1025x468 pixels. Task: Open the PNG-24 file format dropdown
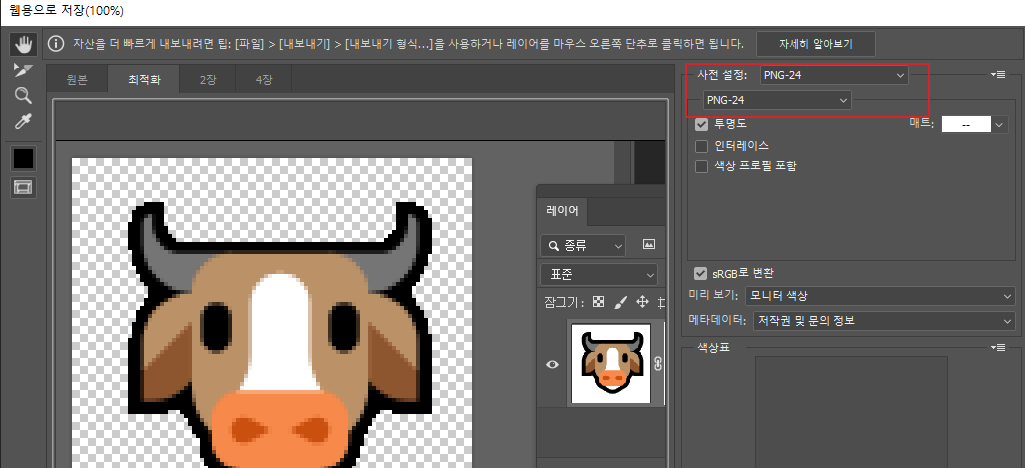[x=777, y=100]
